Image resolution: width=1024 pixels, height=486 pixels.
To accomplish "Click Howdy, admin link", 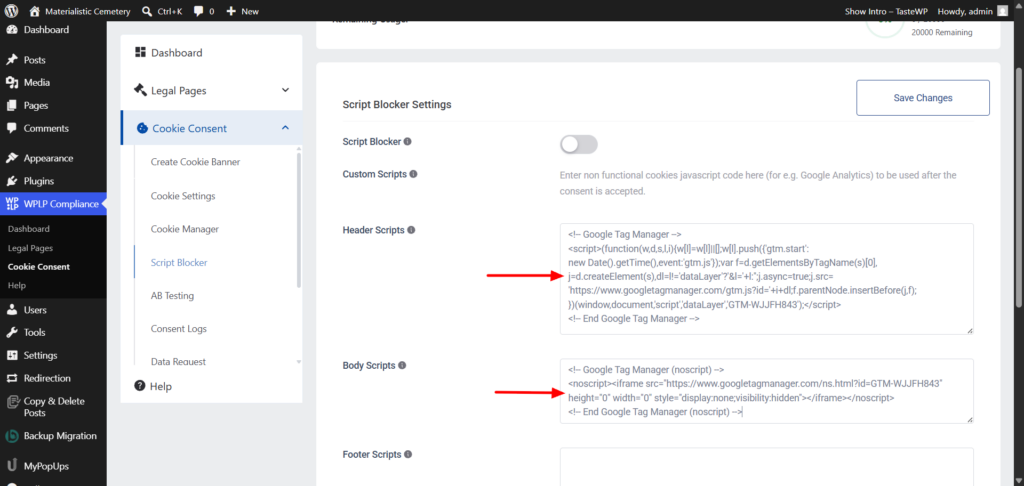I will [965, 11].
